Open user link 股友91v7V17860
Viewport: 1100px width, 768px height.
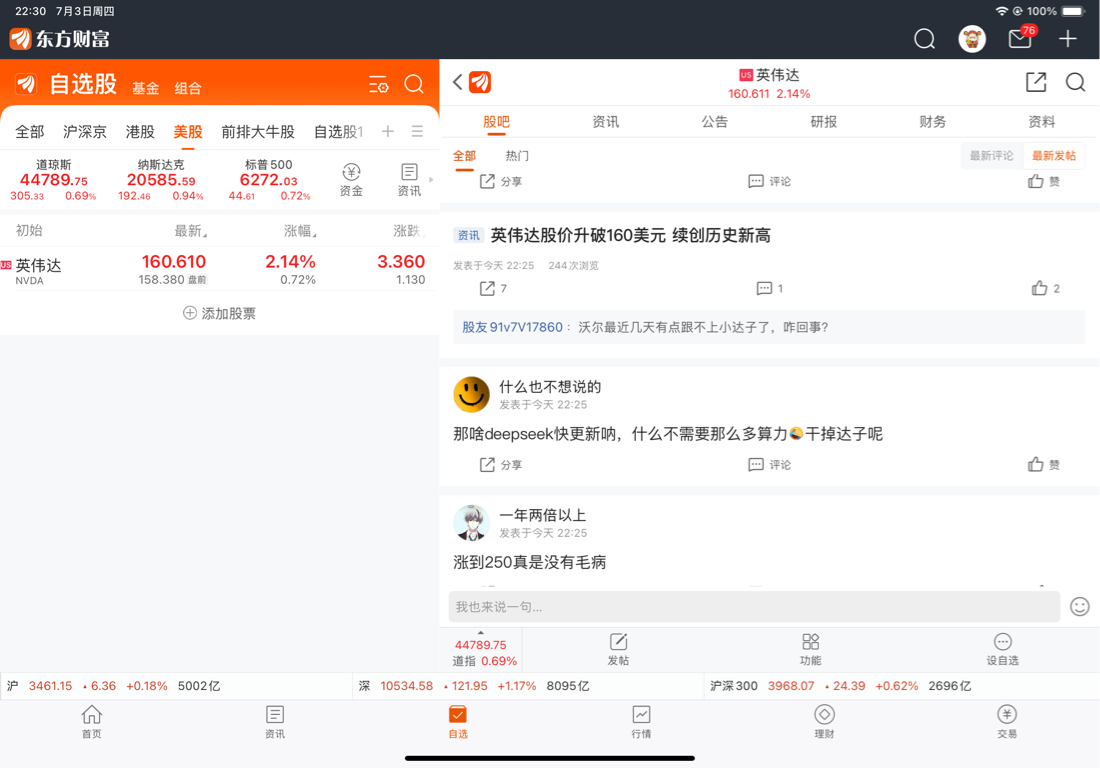click(x=512, y=328)
